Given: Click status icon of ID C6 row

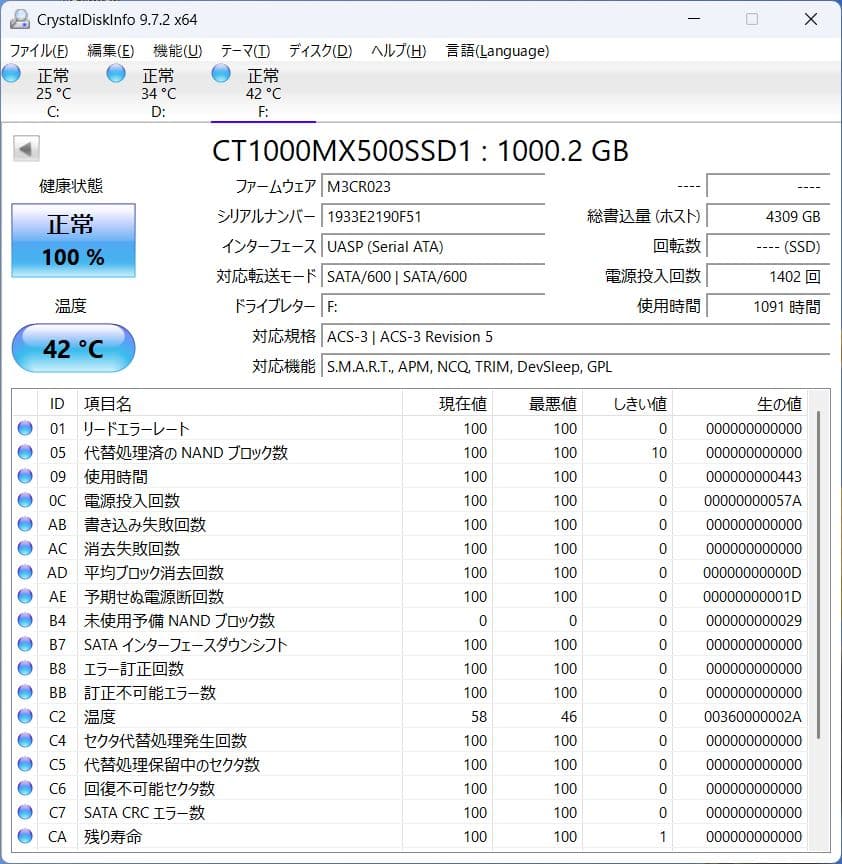Looking at the screenshot, I should 25,788.
